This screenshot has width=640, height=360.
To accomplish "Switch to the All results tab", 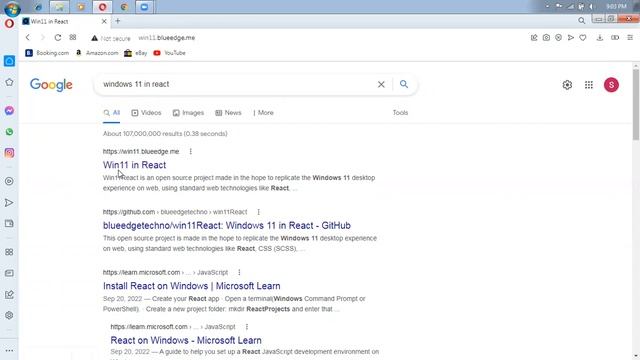I will point(111,113).
